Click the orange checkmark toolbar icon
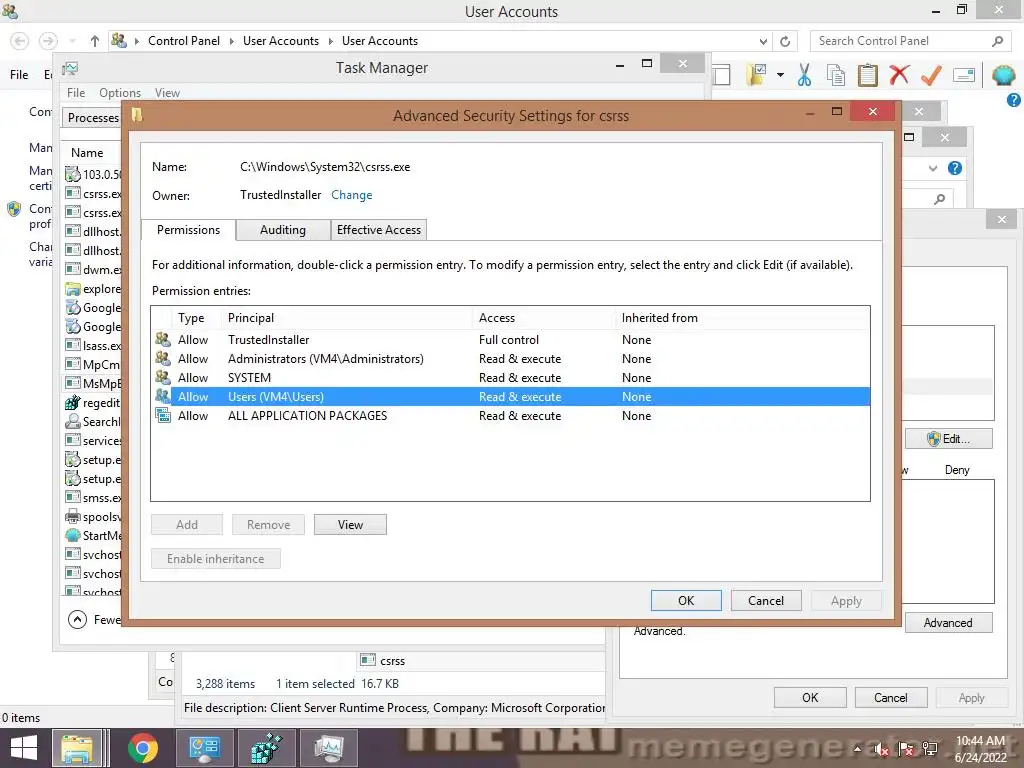1024x768 pixels. point(931,75)
